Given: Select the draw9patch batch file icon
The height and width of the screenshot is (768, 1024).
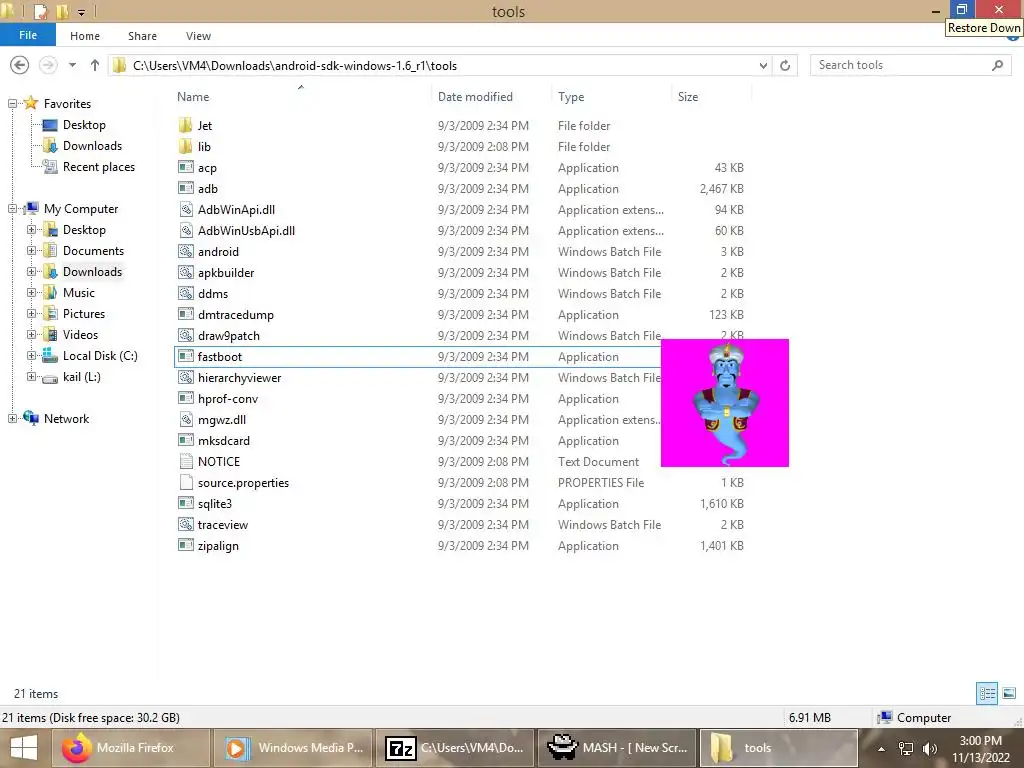Looking at the screenshot, I should click(x=185, y=336).
